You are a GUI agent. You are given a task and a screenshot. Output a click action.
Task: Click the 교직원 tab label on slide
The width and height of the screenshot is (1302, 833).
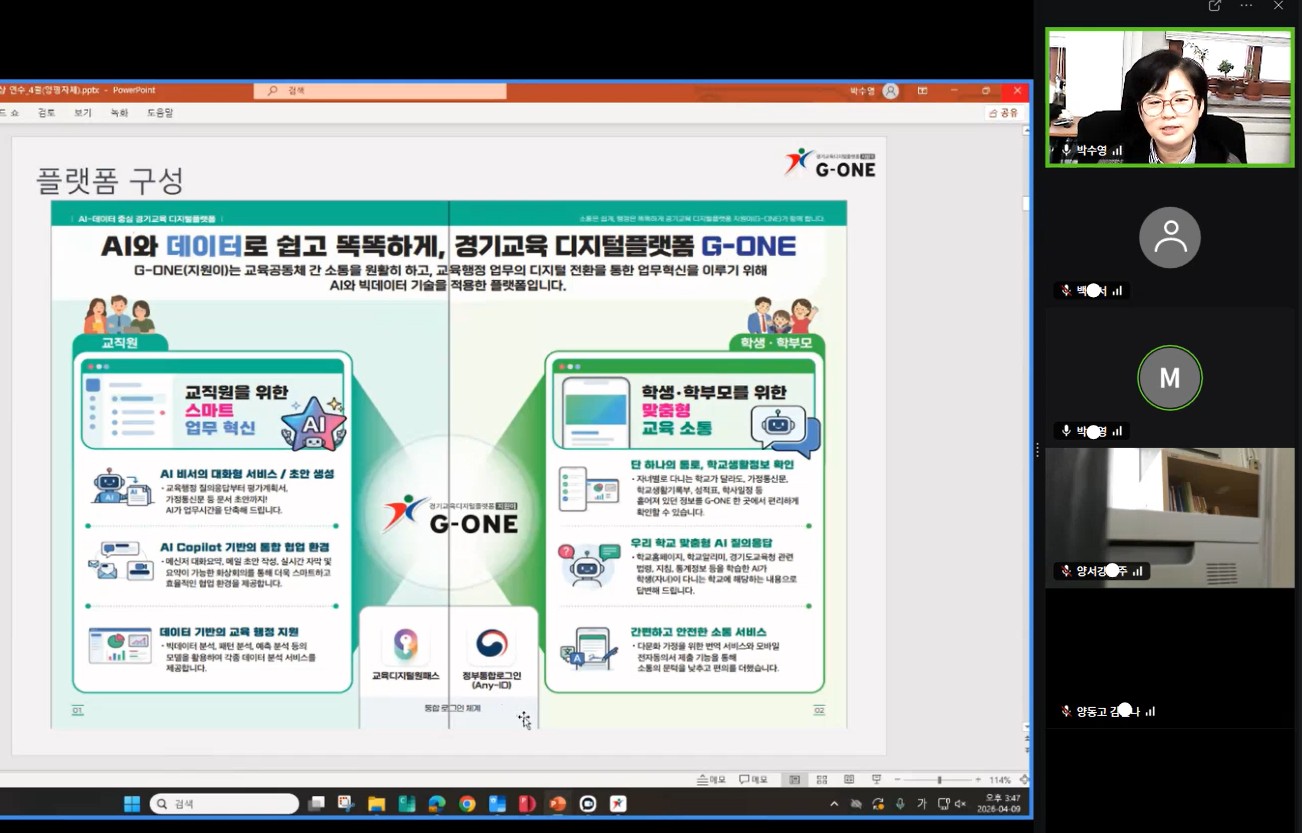118,343
